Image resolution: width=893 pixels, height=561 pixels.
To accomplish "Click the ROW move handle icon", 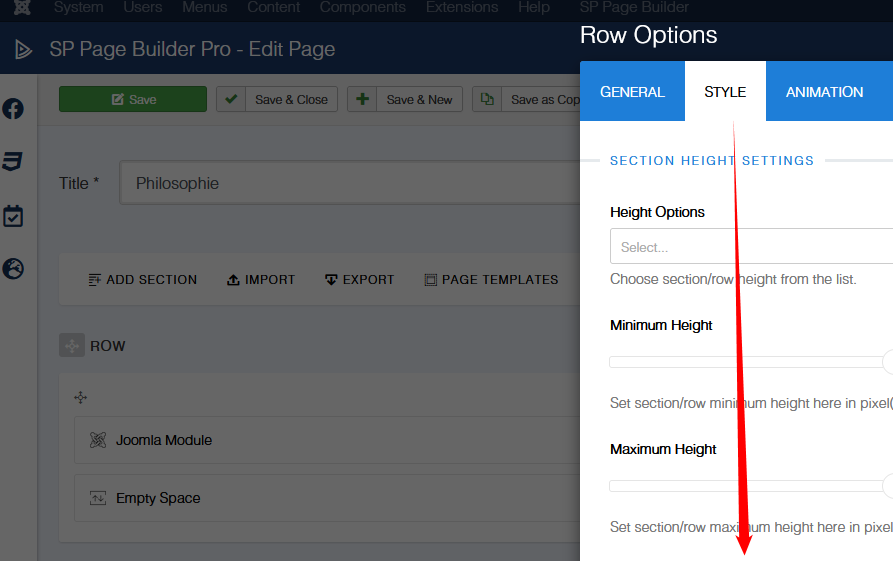I will coord(71,346).
